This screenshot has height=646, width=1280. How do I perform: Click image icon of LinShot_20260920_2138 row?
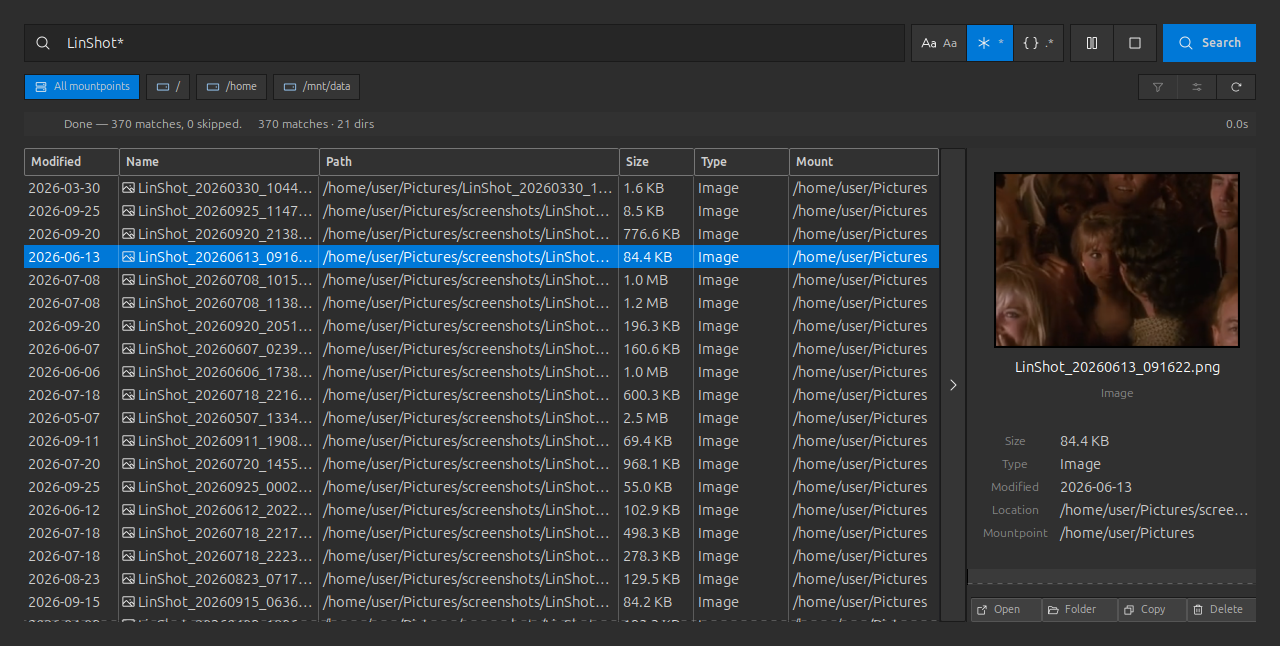pyautogui.click(x=128, y=234)
